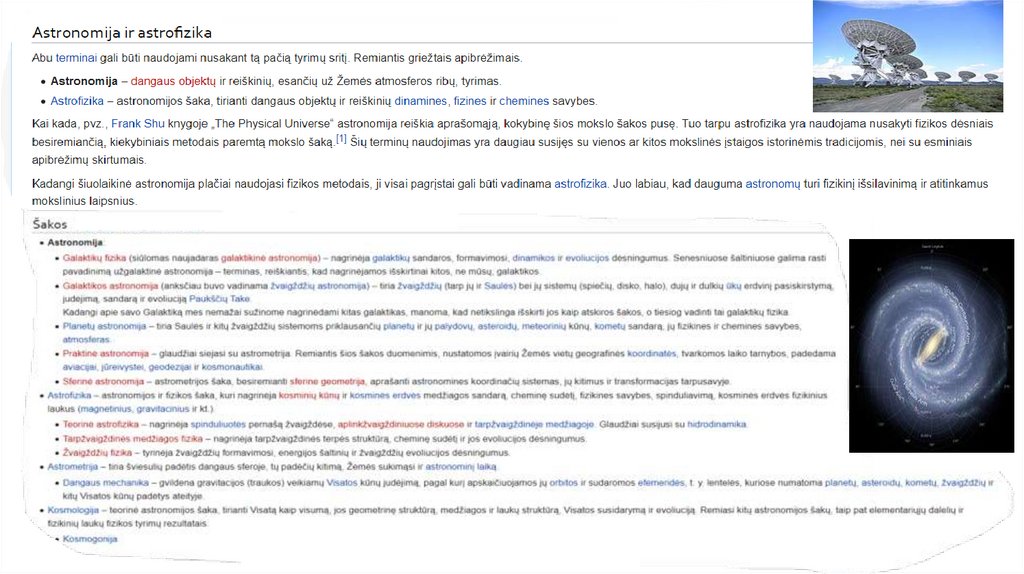Click 'evoliucijos' link in Galaktikų fizika row
The height and width of the screenshot is (574, 1024).
pos(586,258)
